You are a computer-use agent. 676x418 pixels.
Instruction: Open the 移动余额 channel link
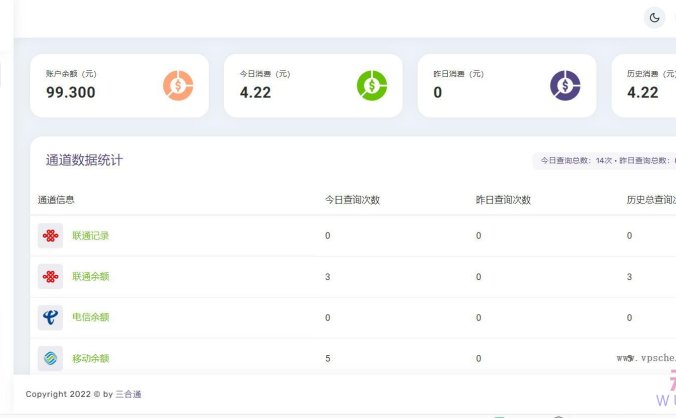(x=91, y=359)
